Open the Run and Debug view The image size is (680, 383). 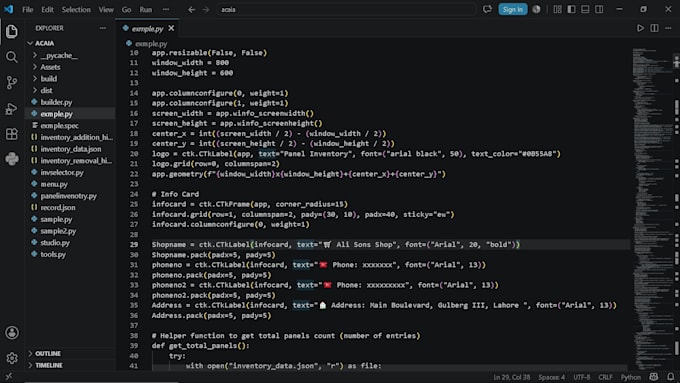(x=12, y=108)
